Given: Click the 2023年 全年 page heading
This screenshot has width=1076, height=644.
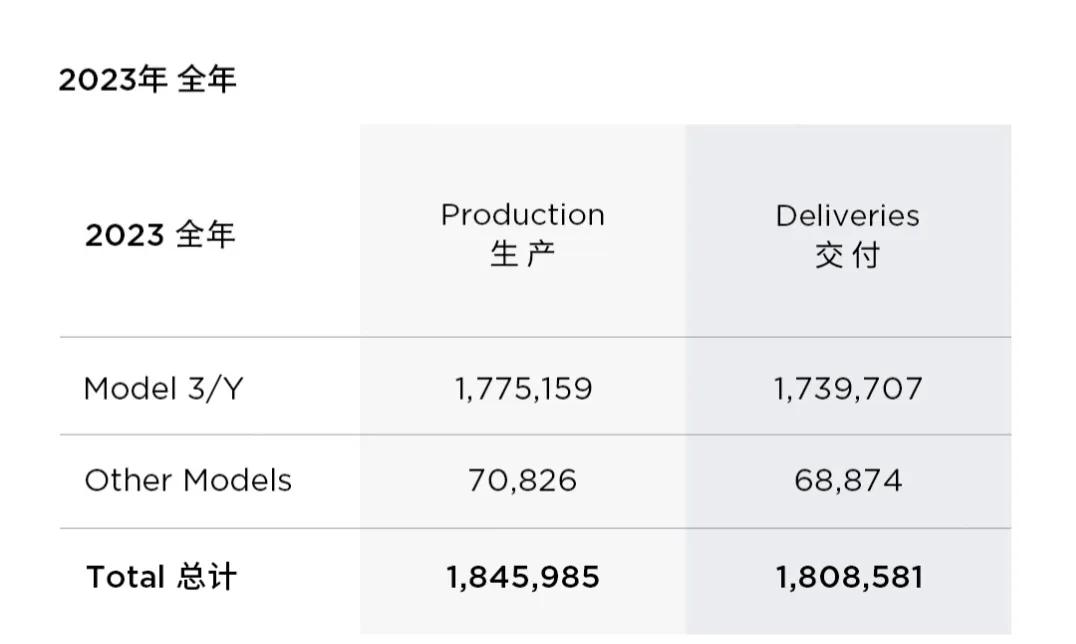Looking at the screenshot, I should 148,80.
